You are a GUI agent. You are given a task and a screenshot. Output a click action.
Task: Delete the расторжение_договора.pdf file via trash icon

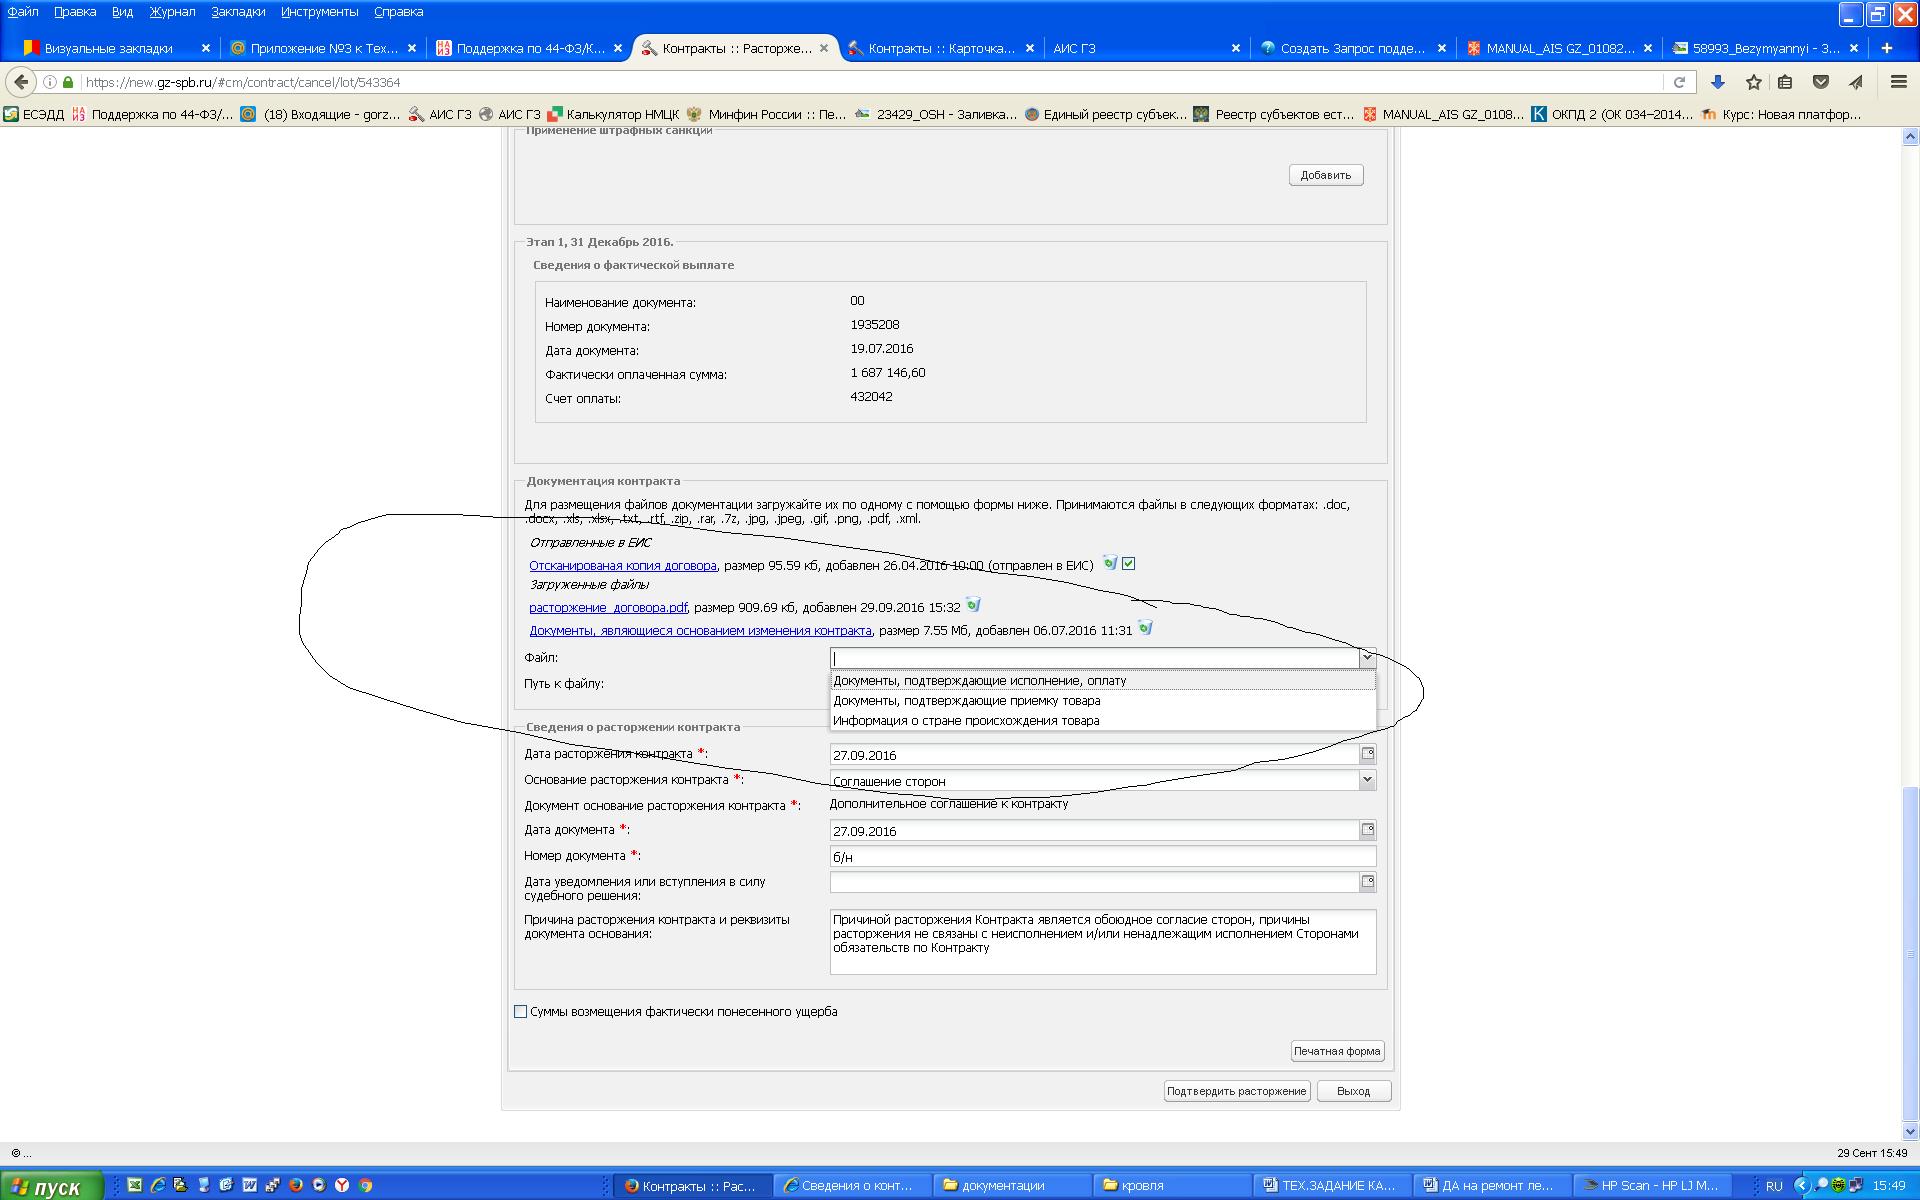(973, 605)
